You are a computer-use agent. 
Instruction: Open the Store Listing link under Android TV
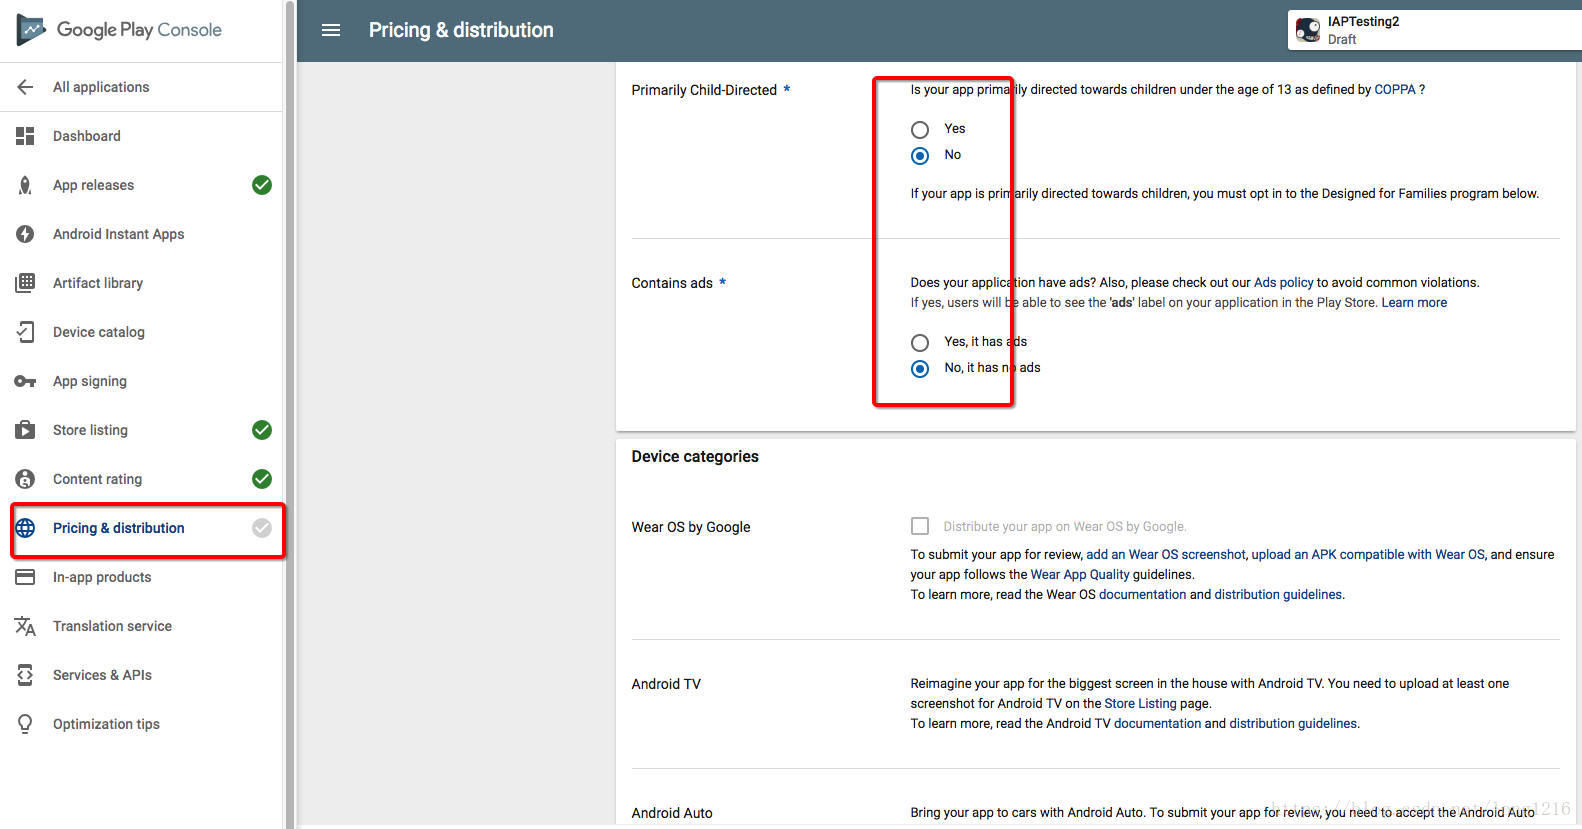click(x=1140, y=704)
